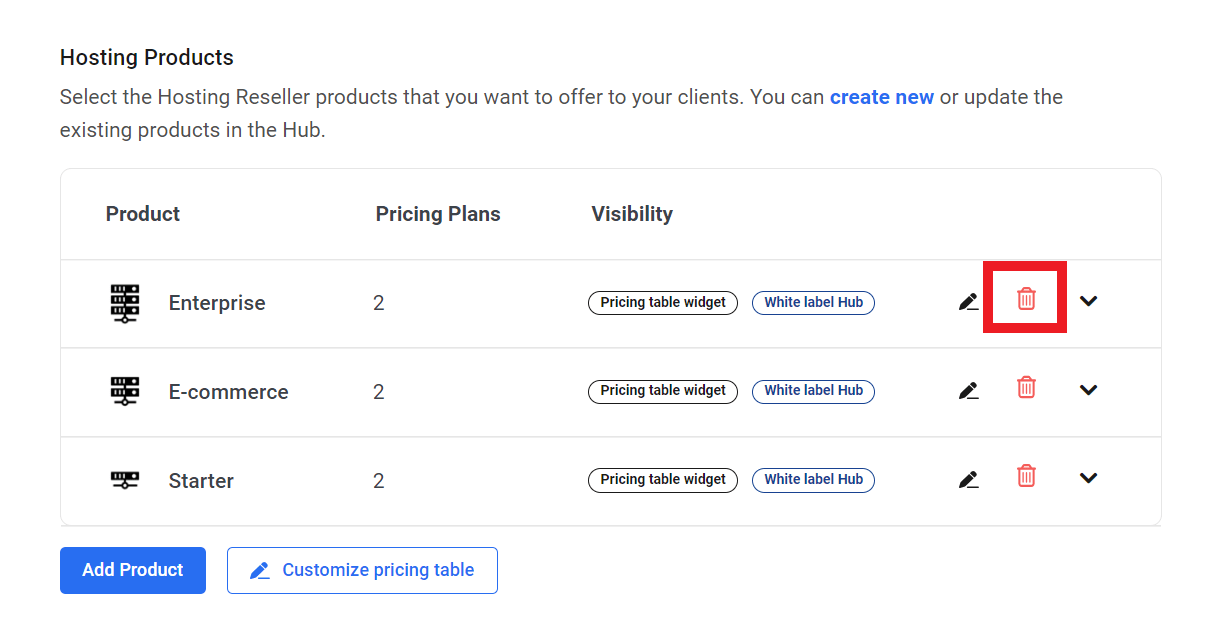The height and width of the screenshot is (640, 1220).
Task: Edit the Starter product with pencil icon
Action: pos(968,479)
